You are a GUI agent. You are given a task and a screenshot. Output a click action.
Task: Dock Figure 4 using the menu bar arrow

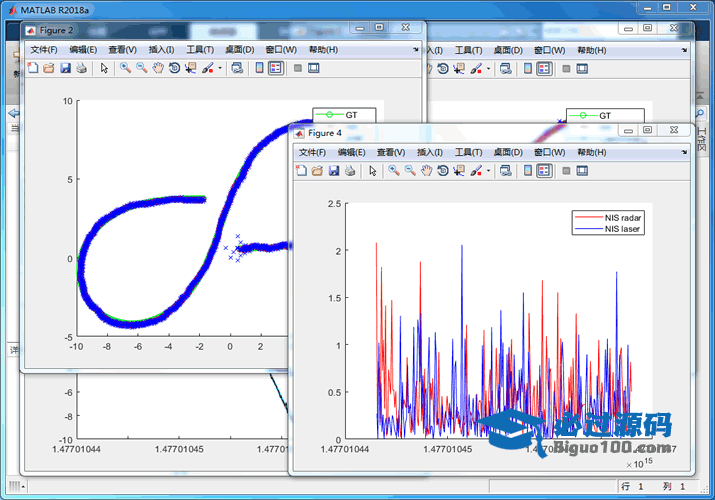click(684, 152)
